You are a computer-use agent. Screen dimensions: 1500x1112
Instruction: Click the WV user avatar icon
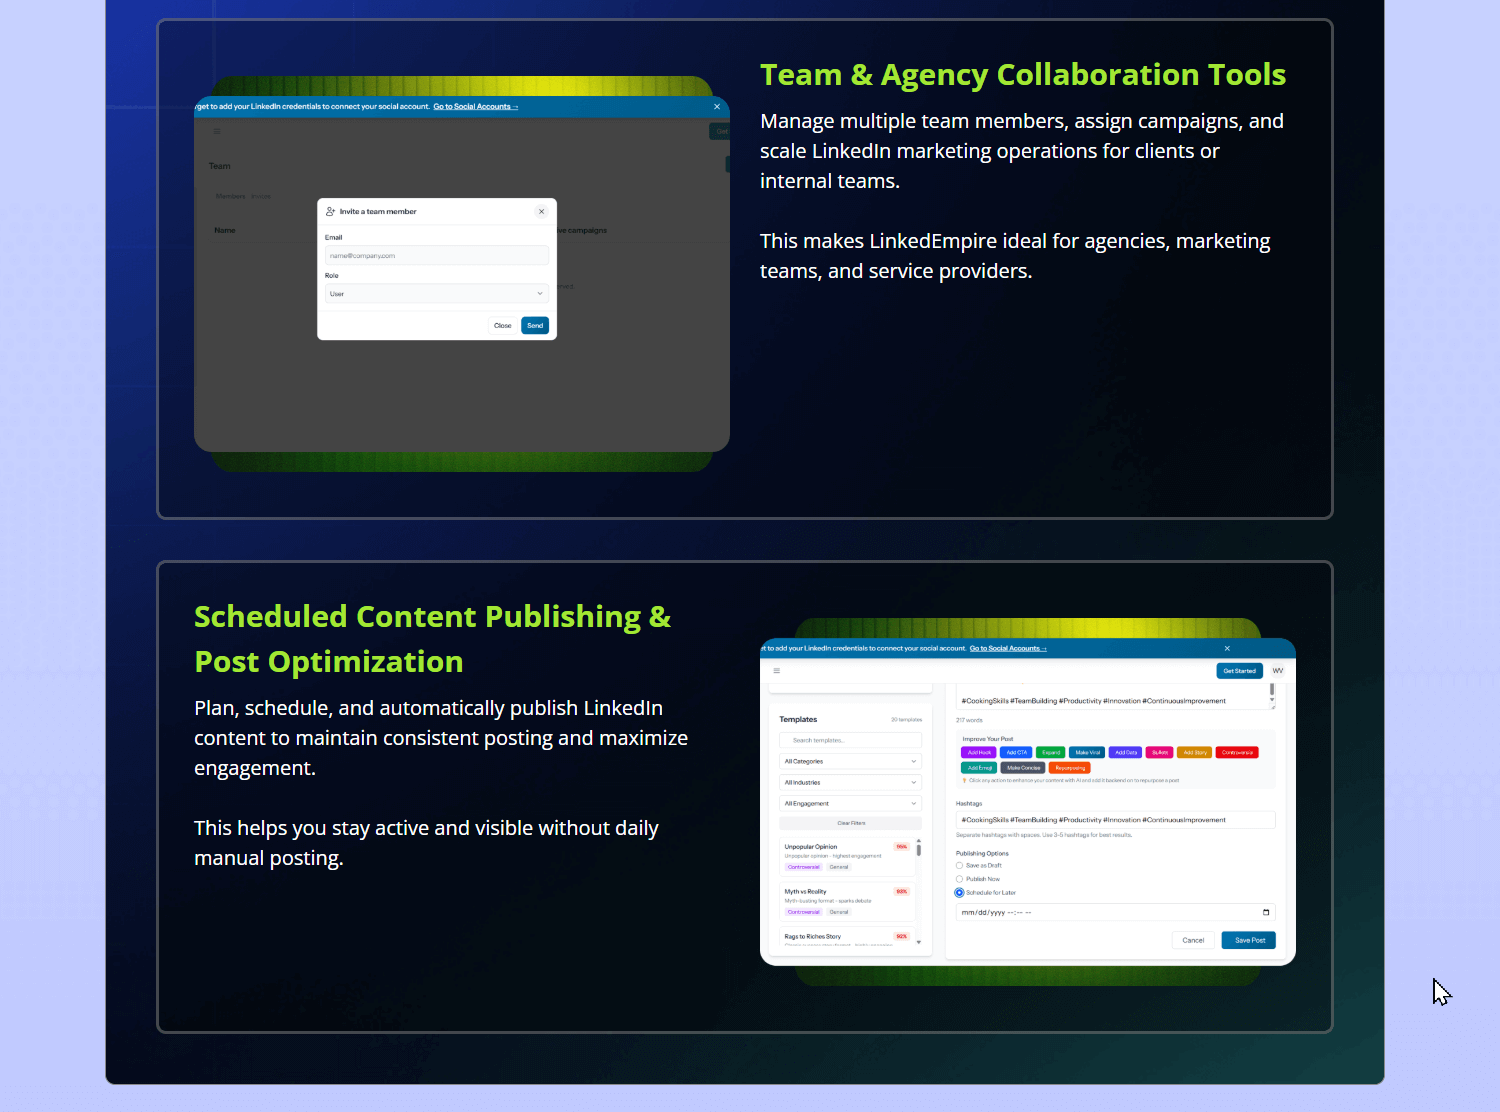1277,671
